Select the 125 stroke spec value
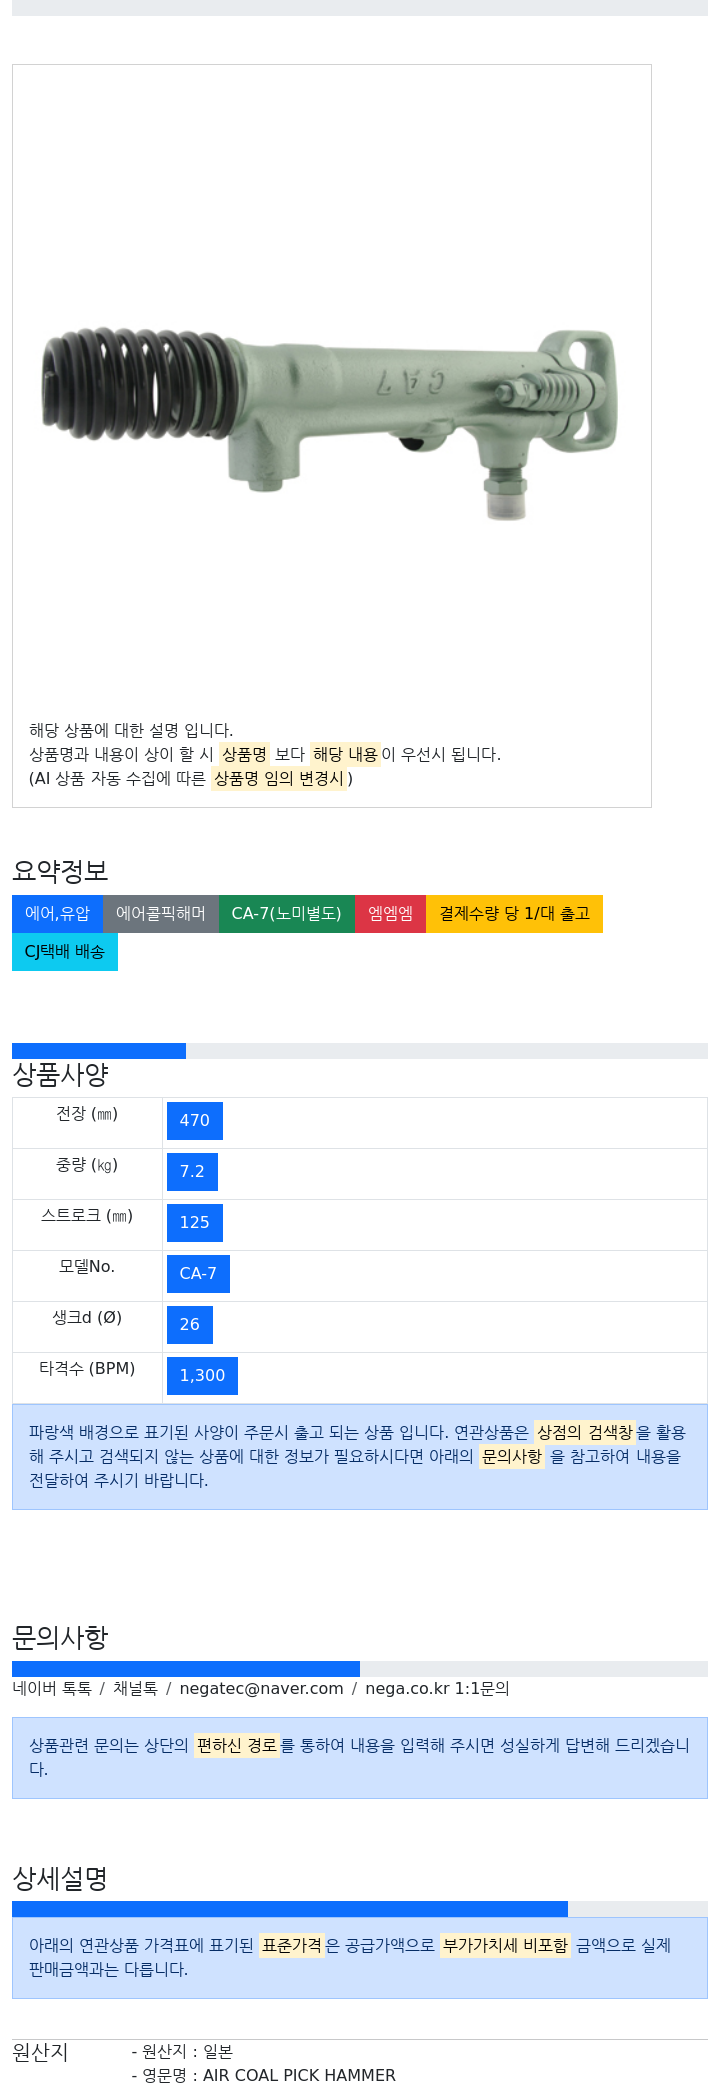The width and height of the screenshot is (720, 2088). 195,1223
